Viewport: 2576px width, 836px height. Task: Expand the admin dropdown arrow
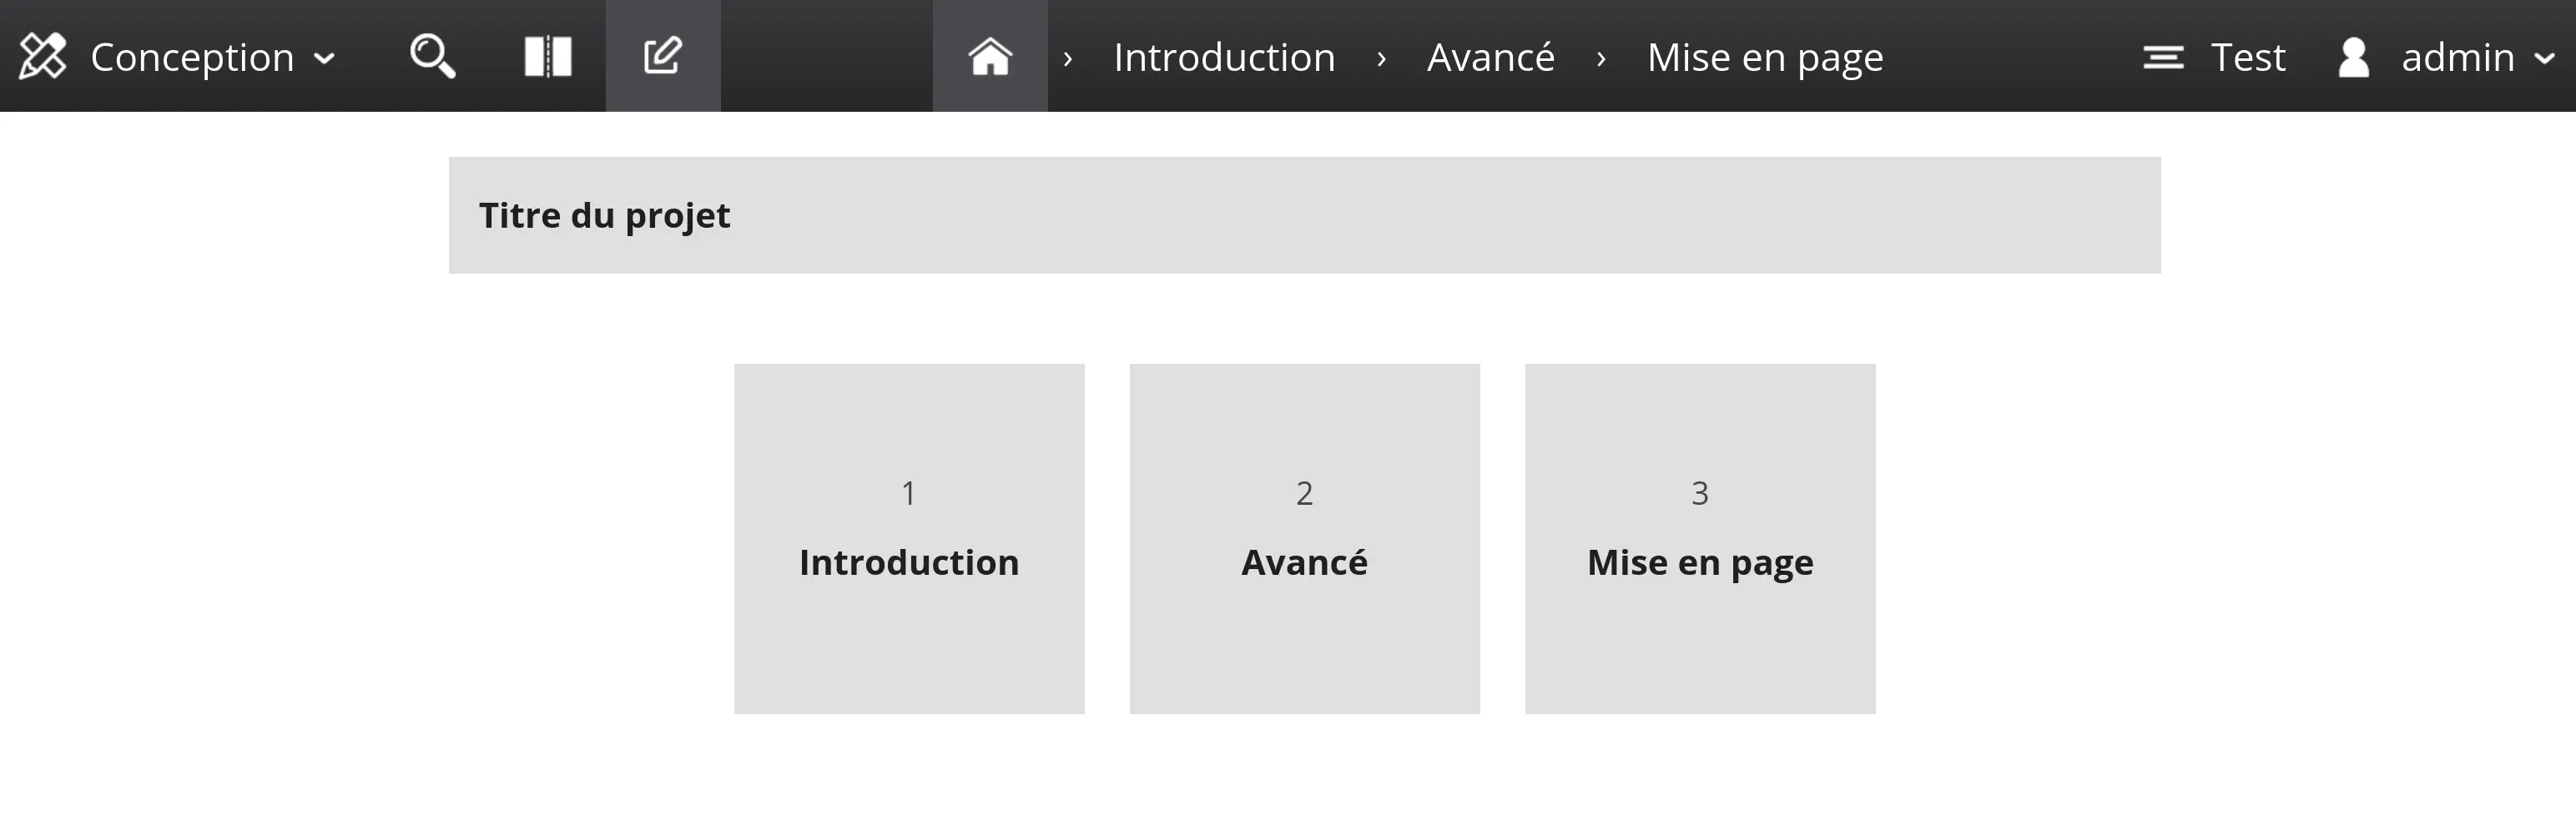pyautogui.click(x=2545, y=59)
